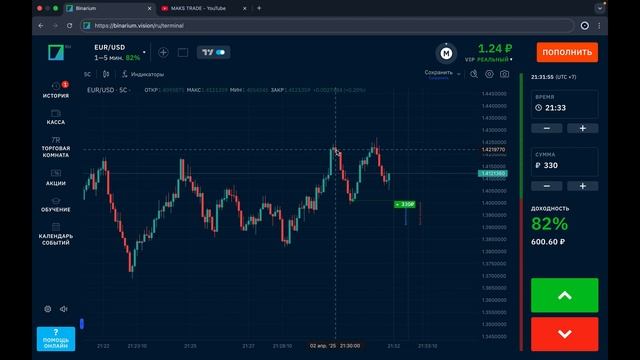
Task: Open the Индикаторы menu
Action: tap(143, 74)
